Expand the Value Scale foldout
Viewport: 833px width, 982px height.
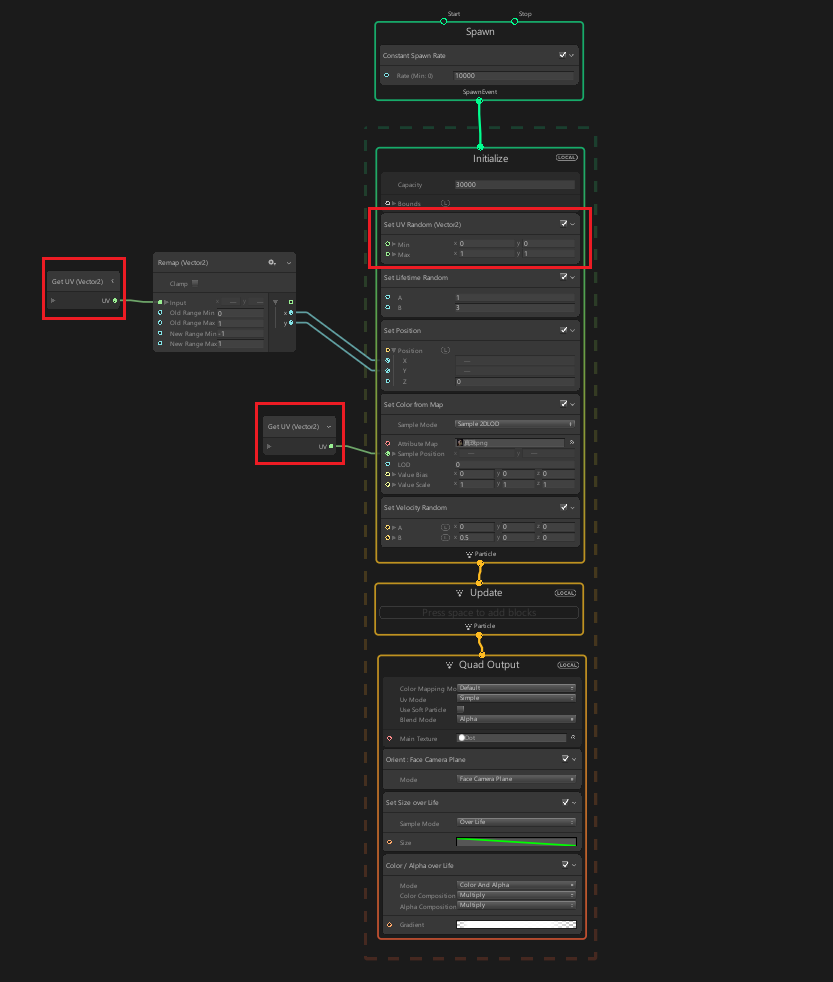[394, 485]
